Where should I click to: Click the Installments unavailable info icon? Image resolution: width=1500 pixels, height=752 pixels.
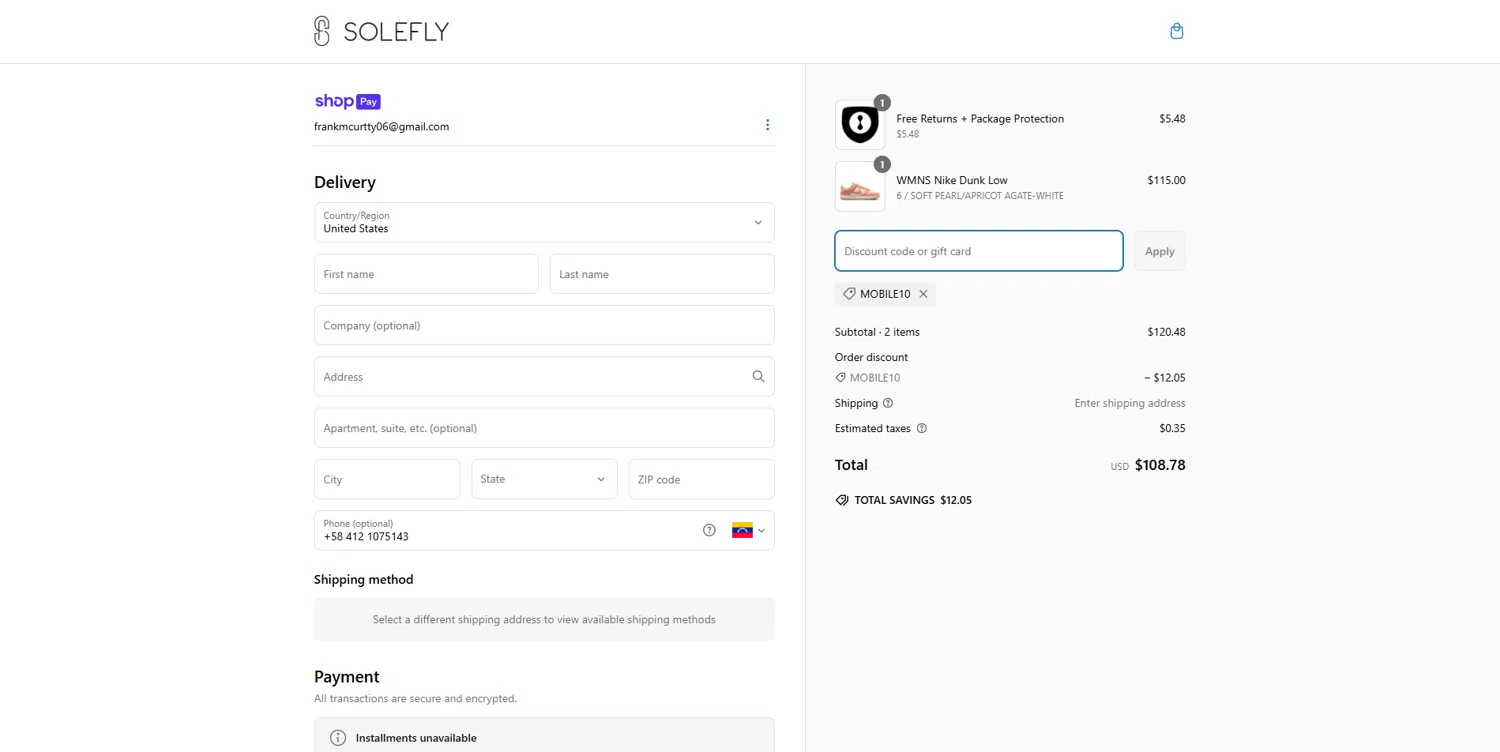[338, 738]
